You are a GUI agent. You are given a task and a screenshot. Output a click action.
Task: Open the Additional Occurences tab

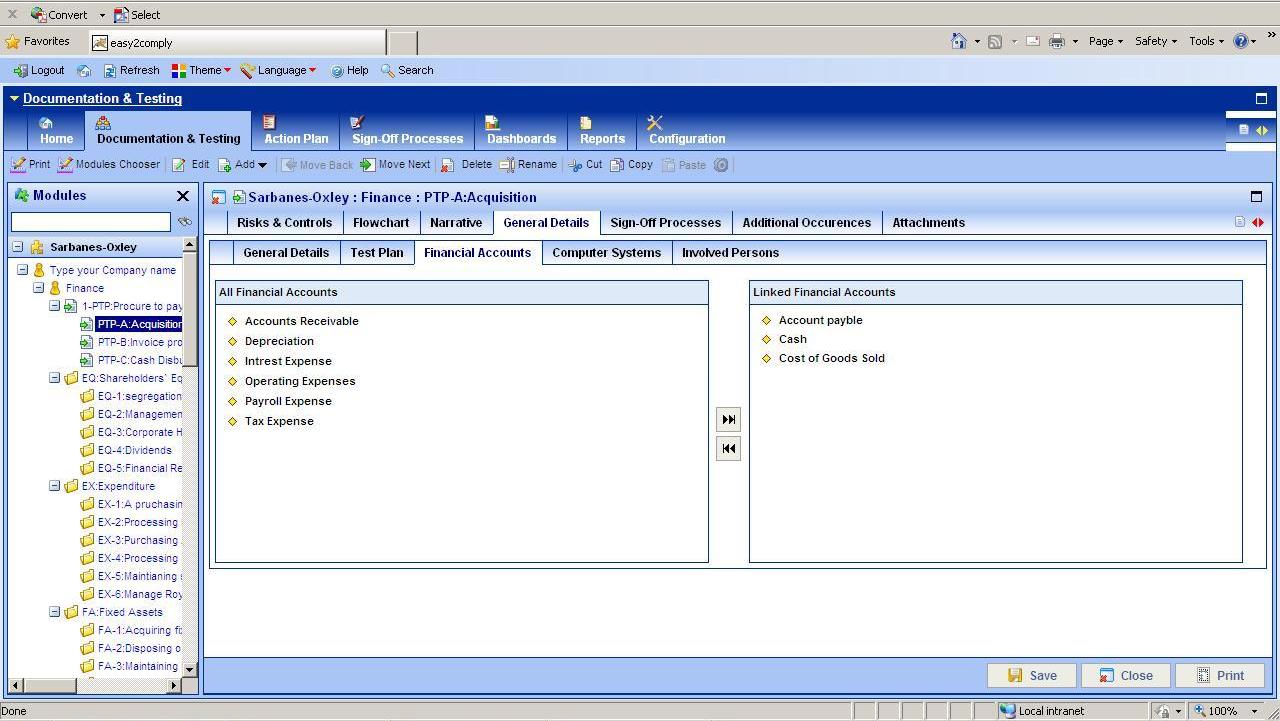806,223
